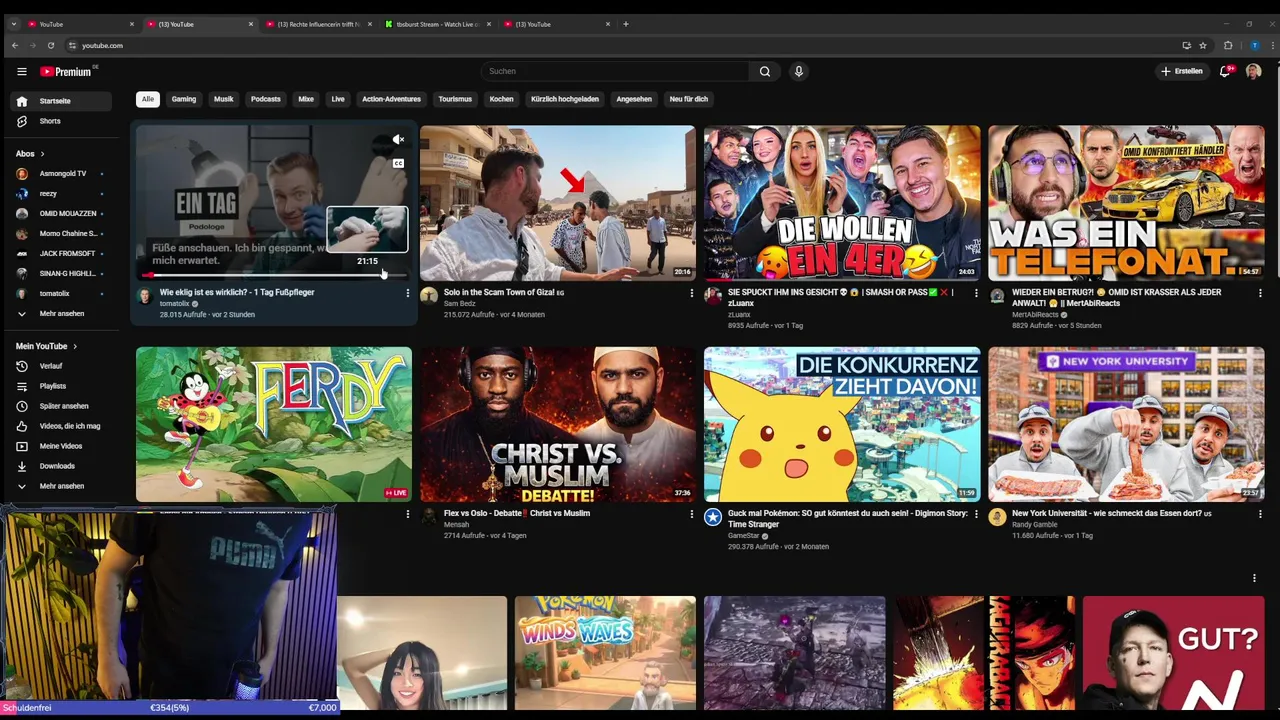
Task: Select the Action-Adventures filter chip
Action: (391, 99)
